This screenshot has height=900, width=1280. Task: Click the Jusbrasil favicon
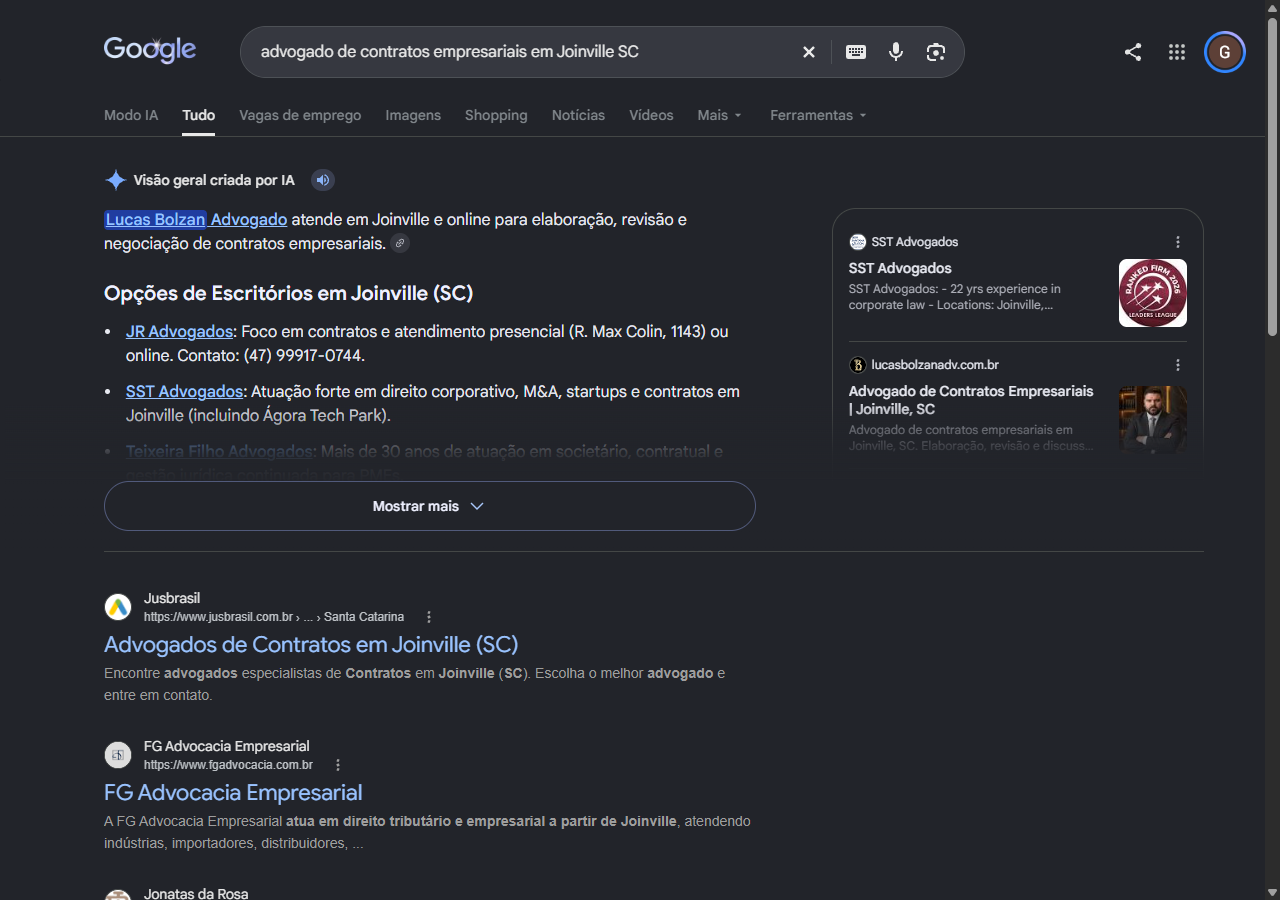pyautogui.click(x=118, y=607)
